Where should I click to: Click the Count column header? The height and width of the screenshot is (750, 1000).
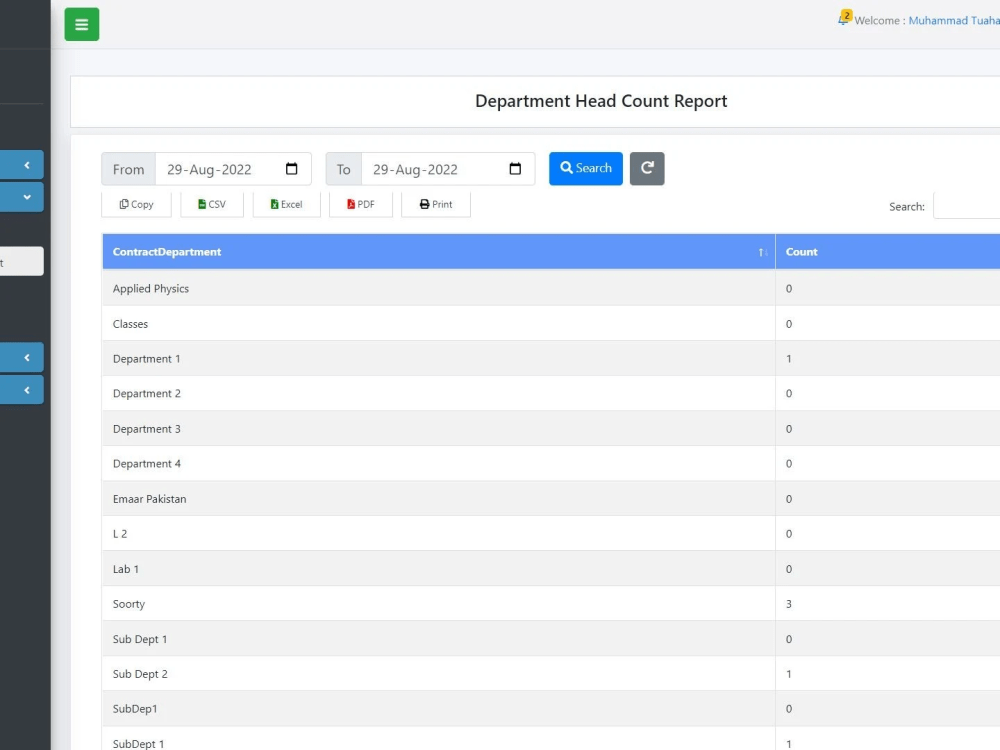[x=801, y=251]
